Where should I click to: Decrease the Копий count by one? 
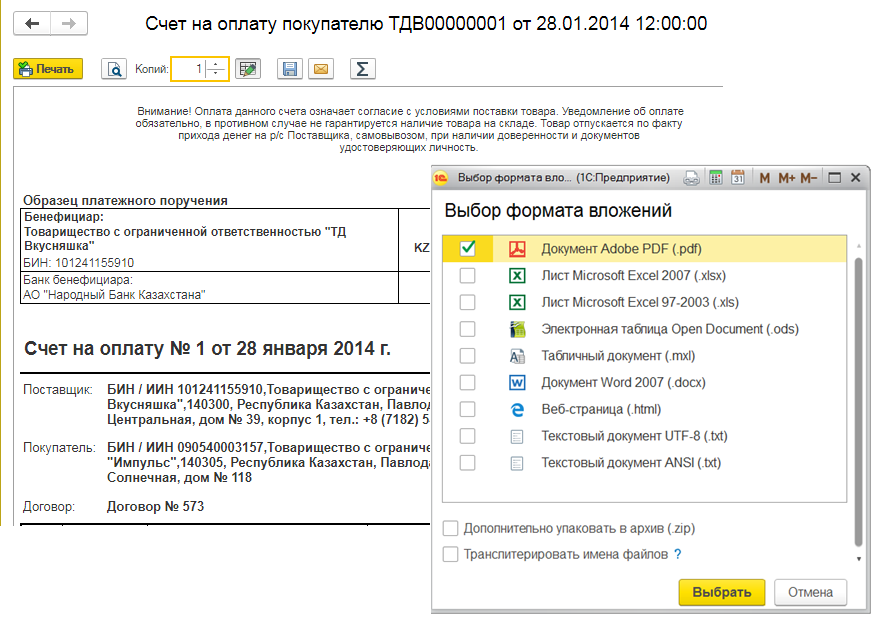pos(216,74)
